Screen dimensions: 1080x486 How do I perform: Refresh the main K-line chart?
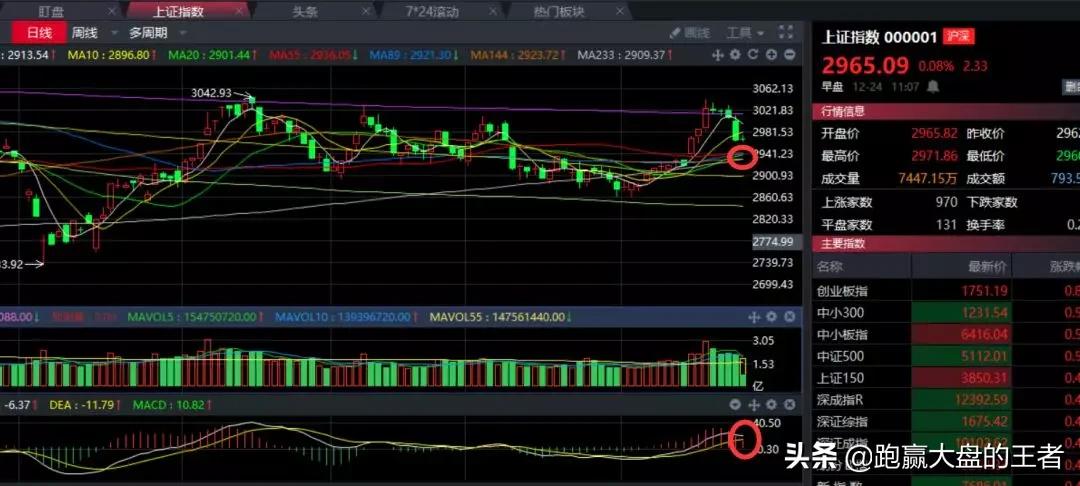point(753,55)
